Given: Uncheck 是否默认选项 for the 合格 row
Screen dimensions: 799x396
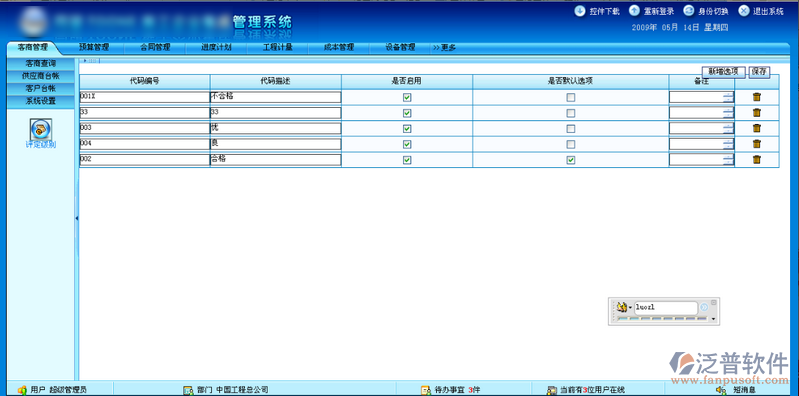Looking at the screenshot, I should [x=571, y=160].
